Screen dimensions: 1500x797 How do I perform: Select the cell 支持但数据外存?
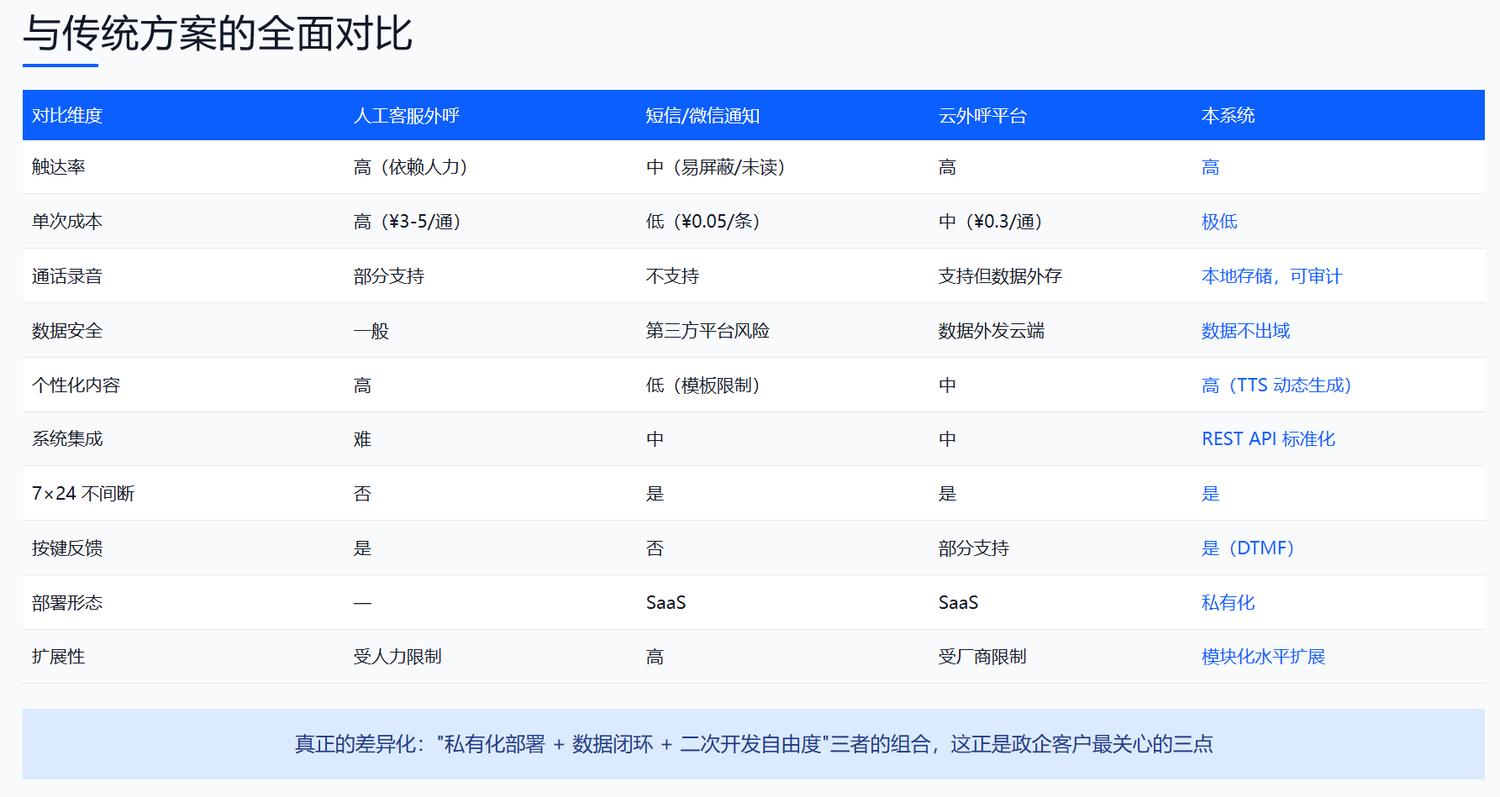[1000, 276]
